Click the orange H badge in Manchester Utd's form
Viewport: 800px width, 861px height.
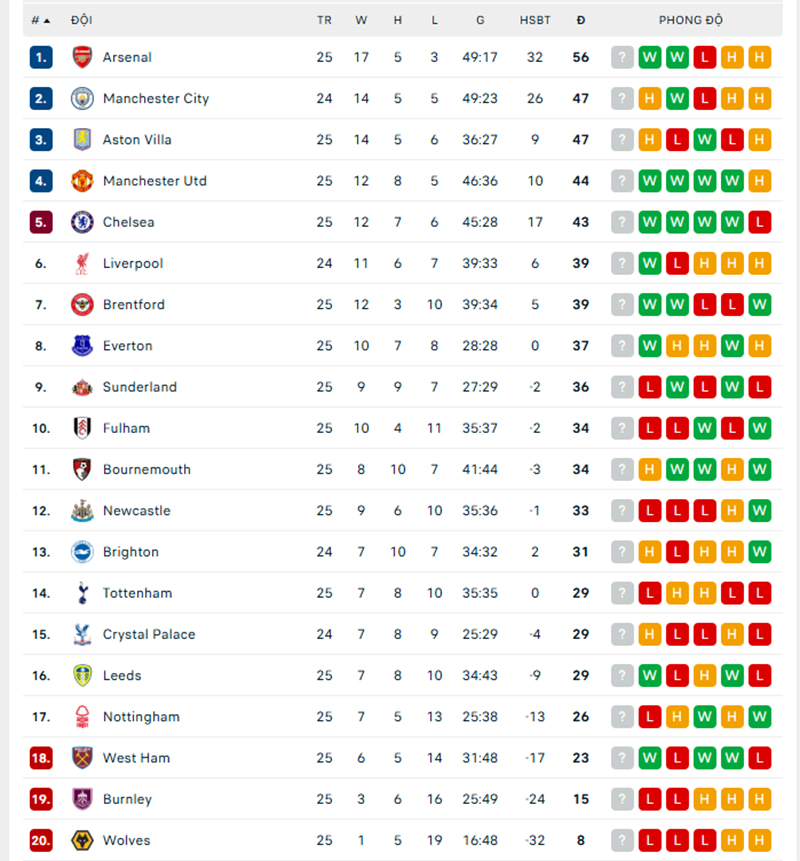760,181
